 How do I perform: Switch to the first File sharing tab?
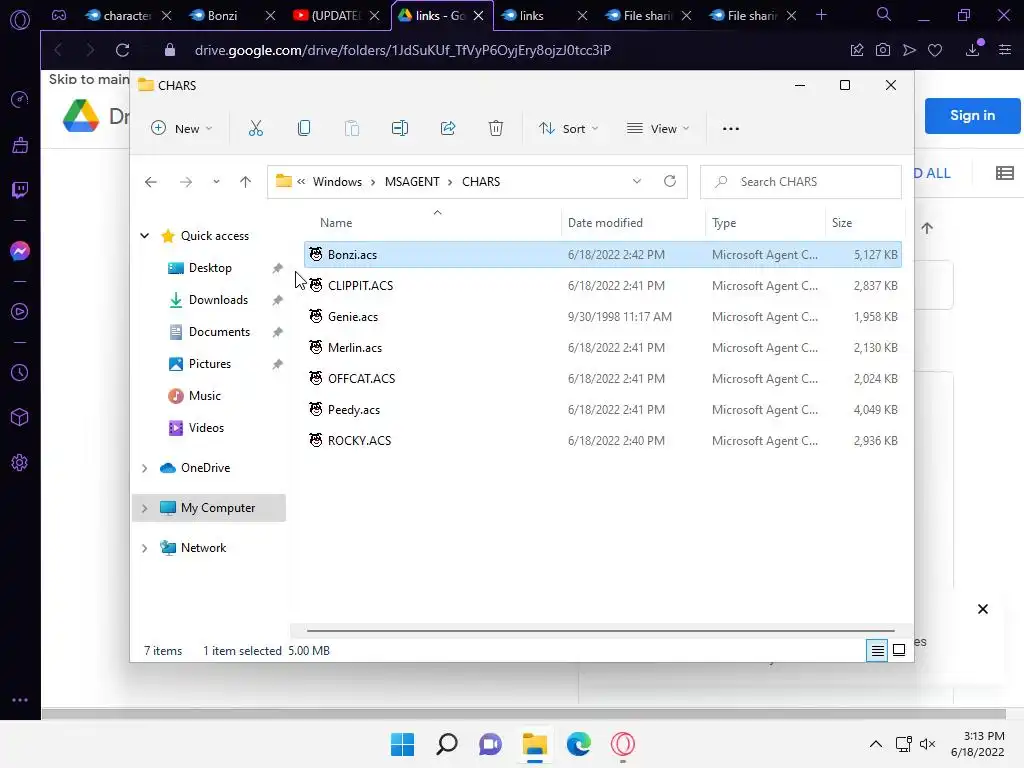[x=647, y=16]
